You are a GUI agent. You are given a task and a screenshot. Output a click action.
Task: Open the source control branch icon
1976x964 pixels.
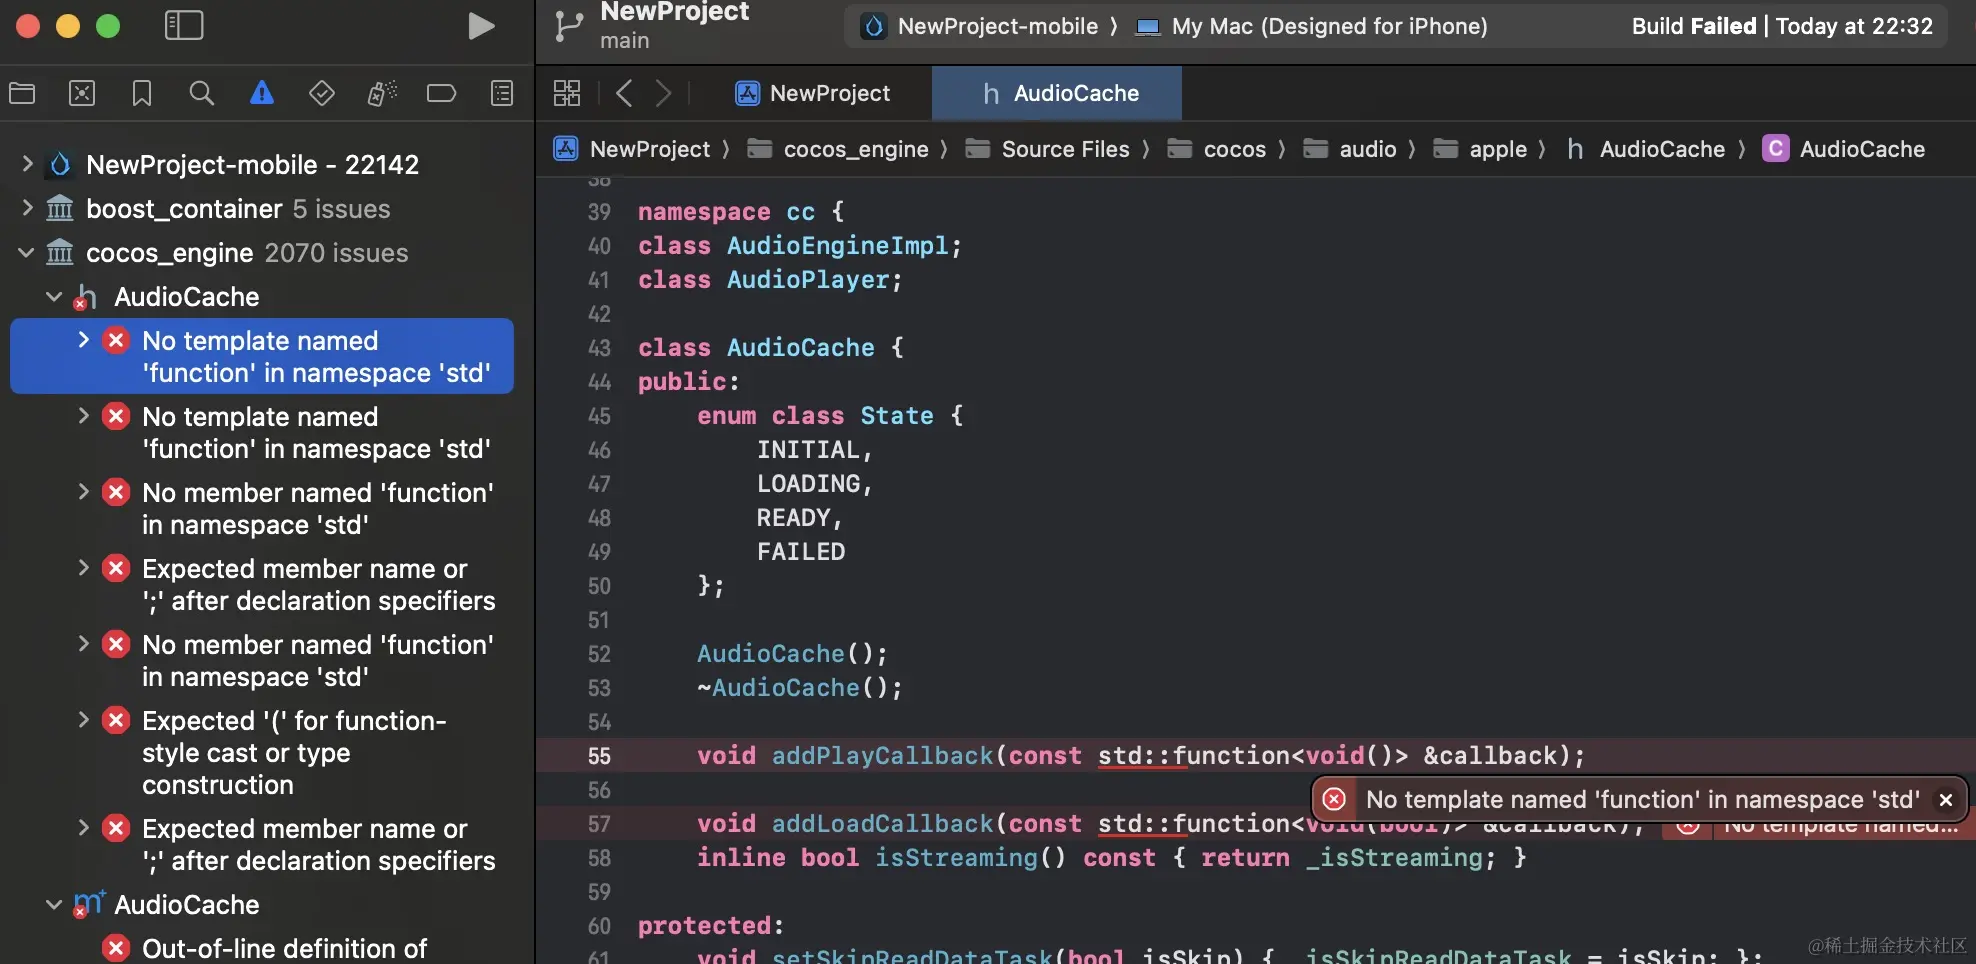(x=569, y=26)
